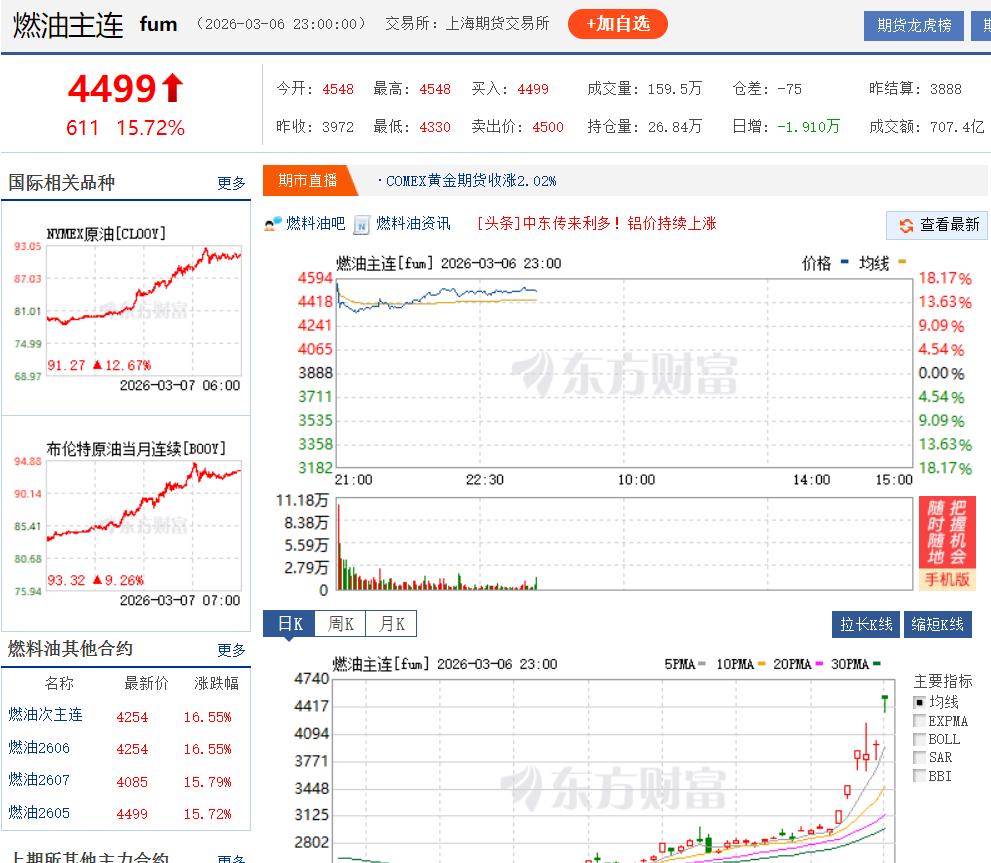The image size is (991, 863).
Task: Open the 燃油2605 contract link
Action: 39,813
